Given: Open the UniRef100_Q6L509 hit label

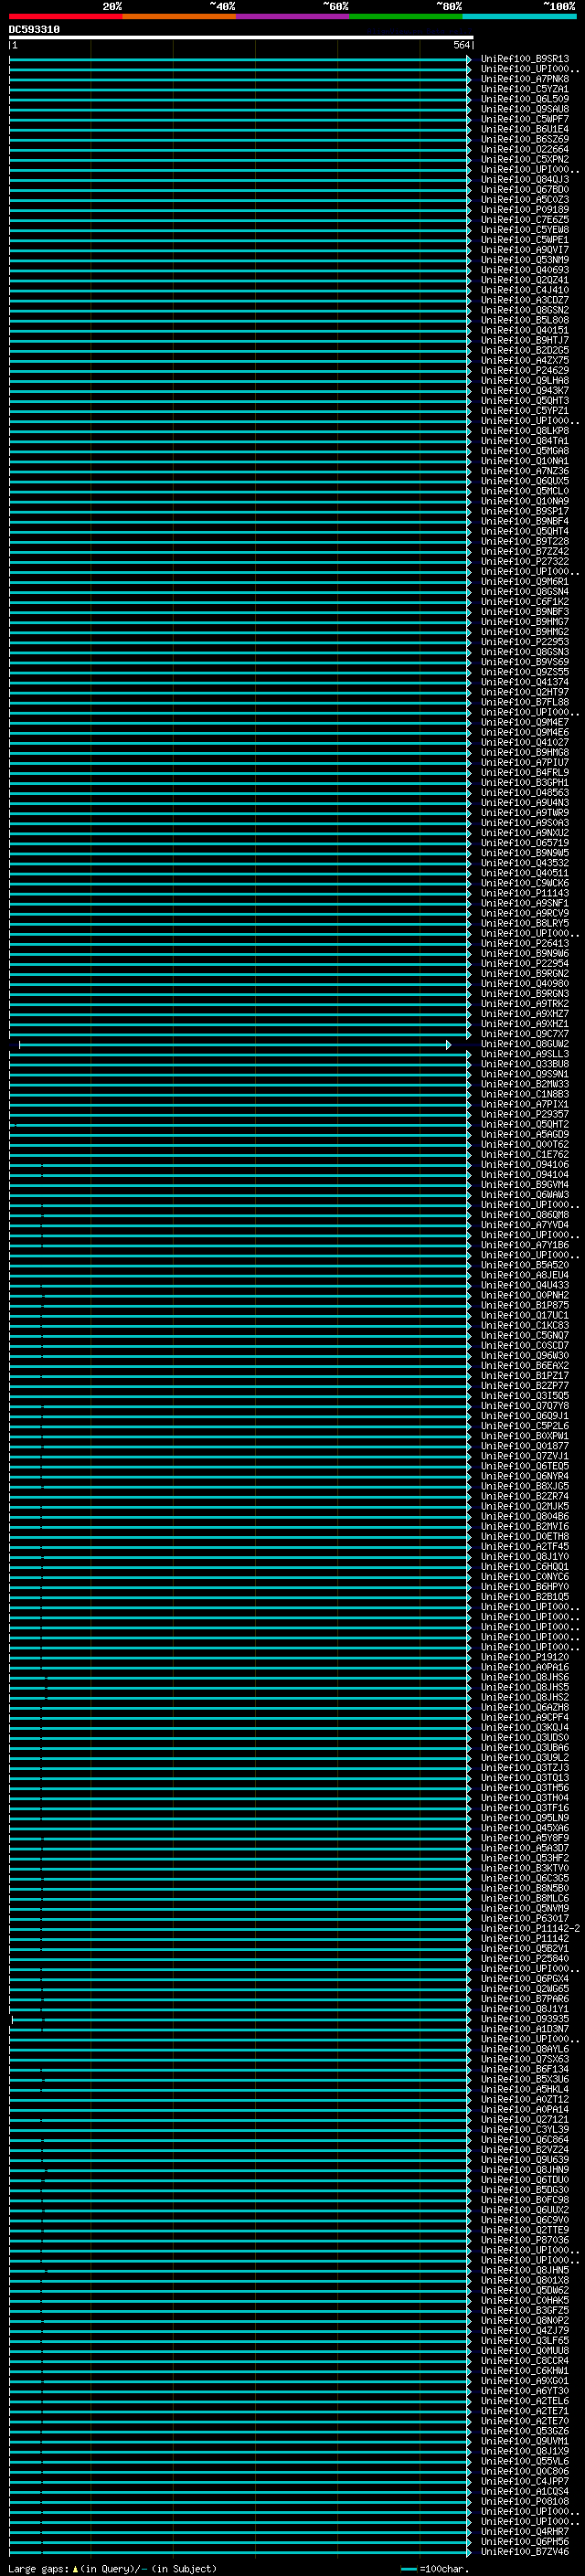Looking at the screenshot, I should 524,99.
